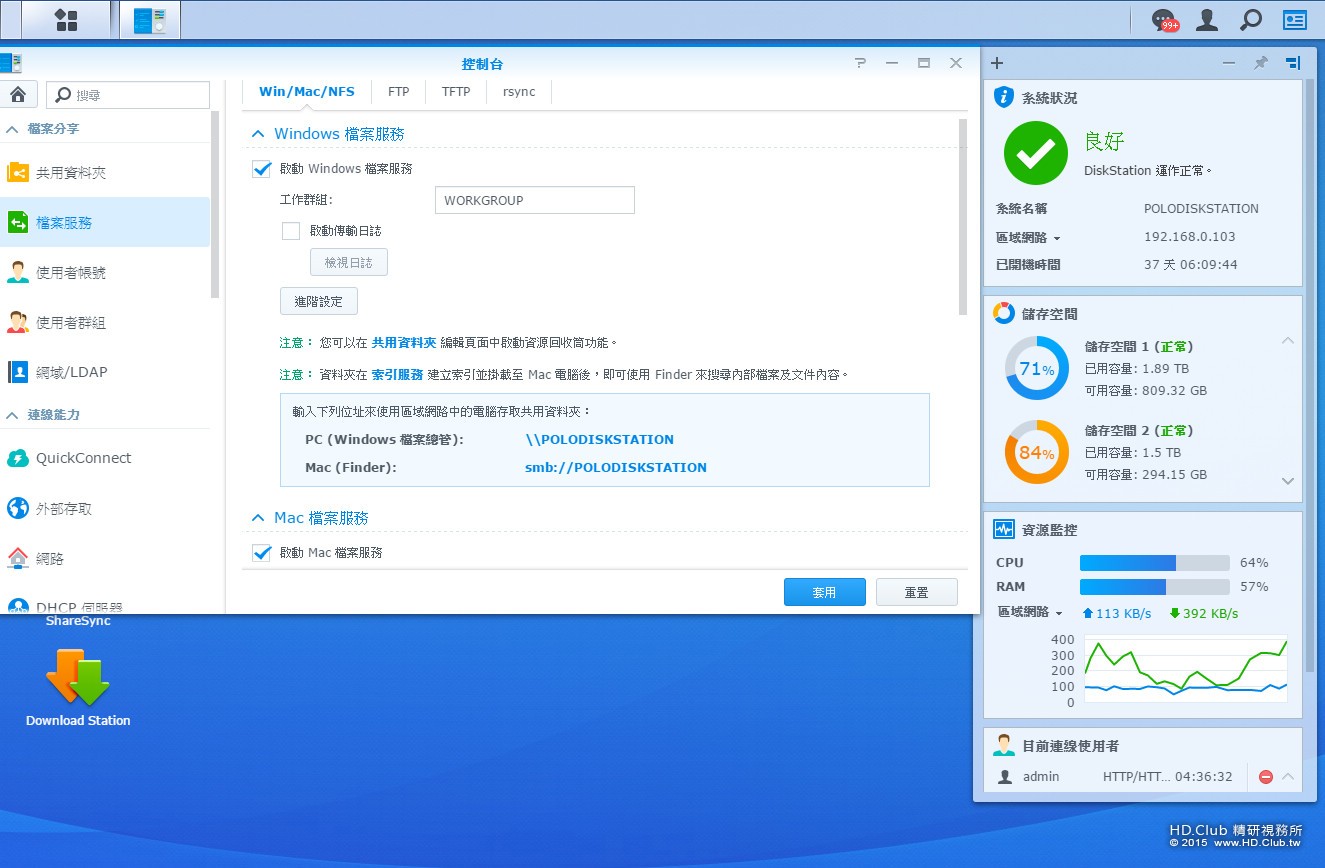Viewport: 1325px width, 868px height.
Task: Click the network traffic chart
Action: click(1185, 671)
